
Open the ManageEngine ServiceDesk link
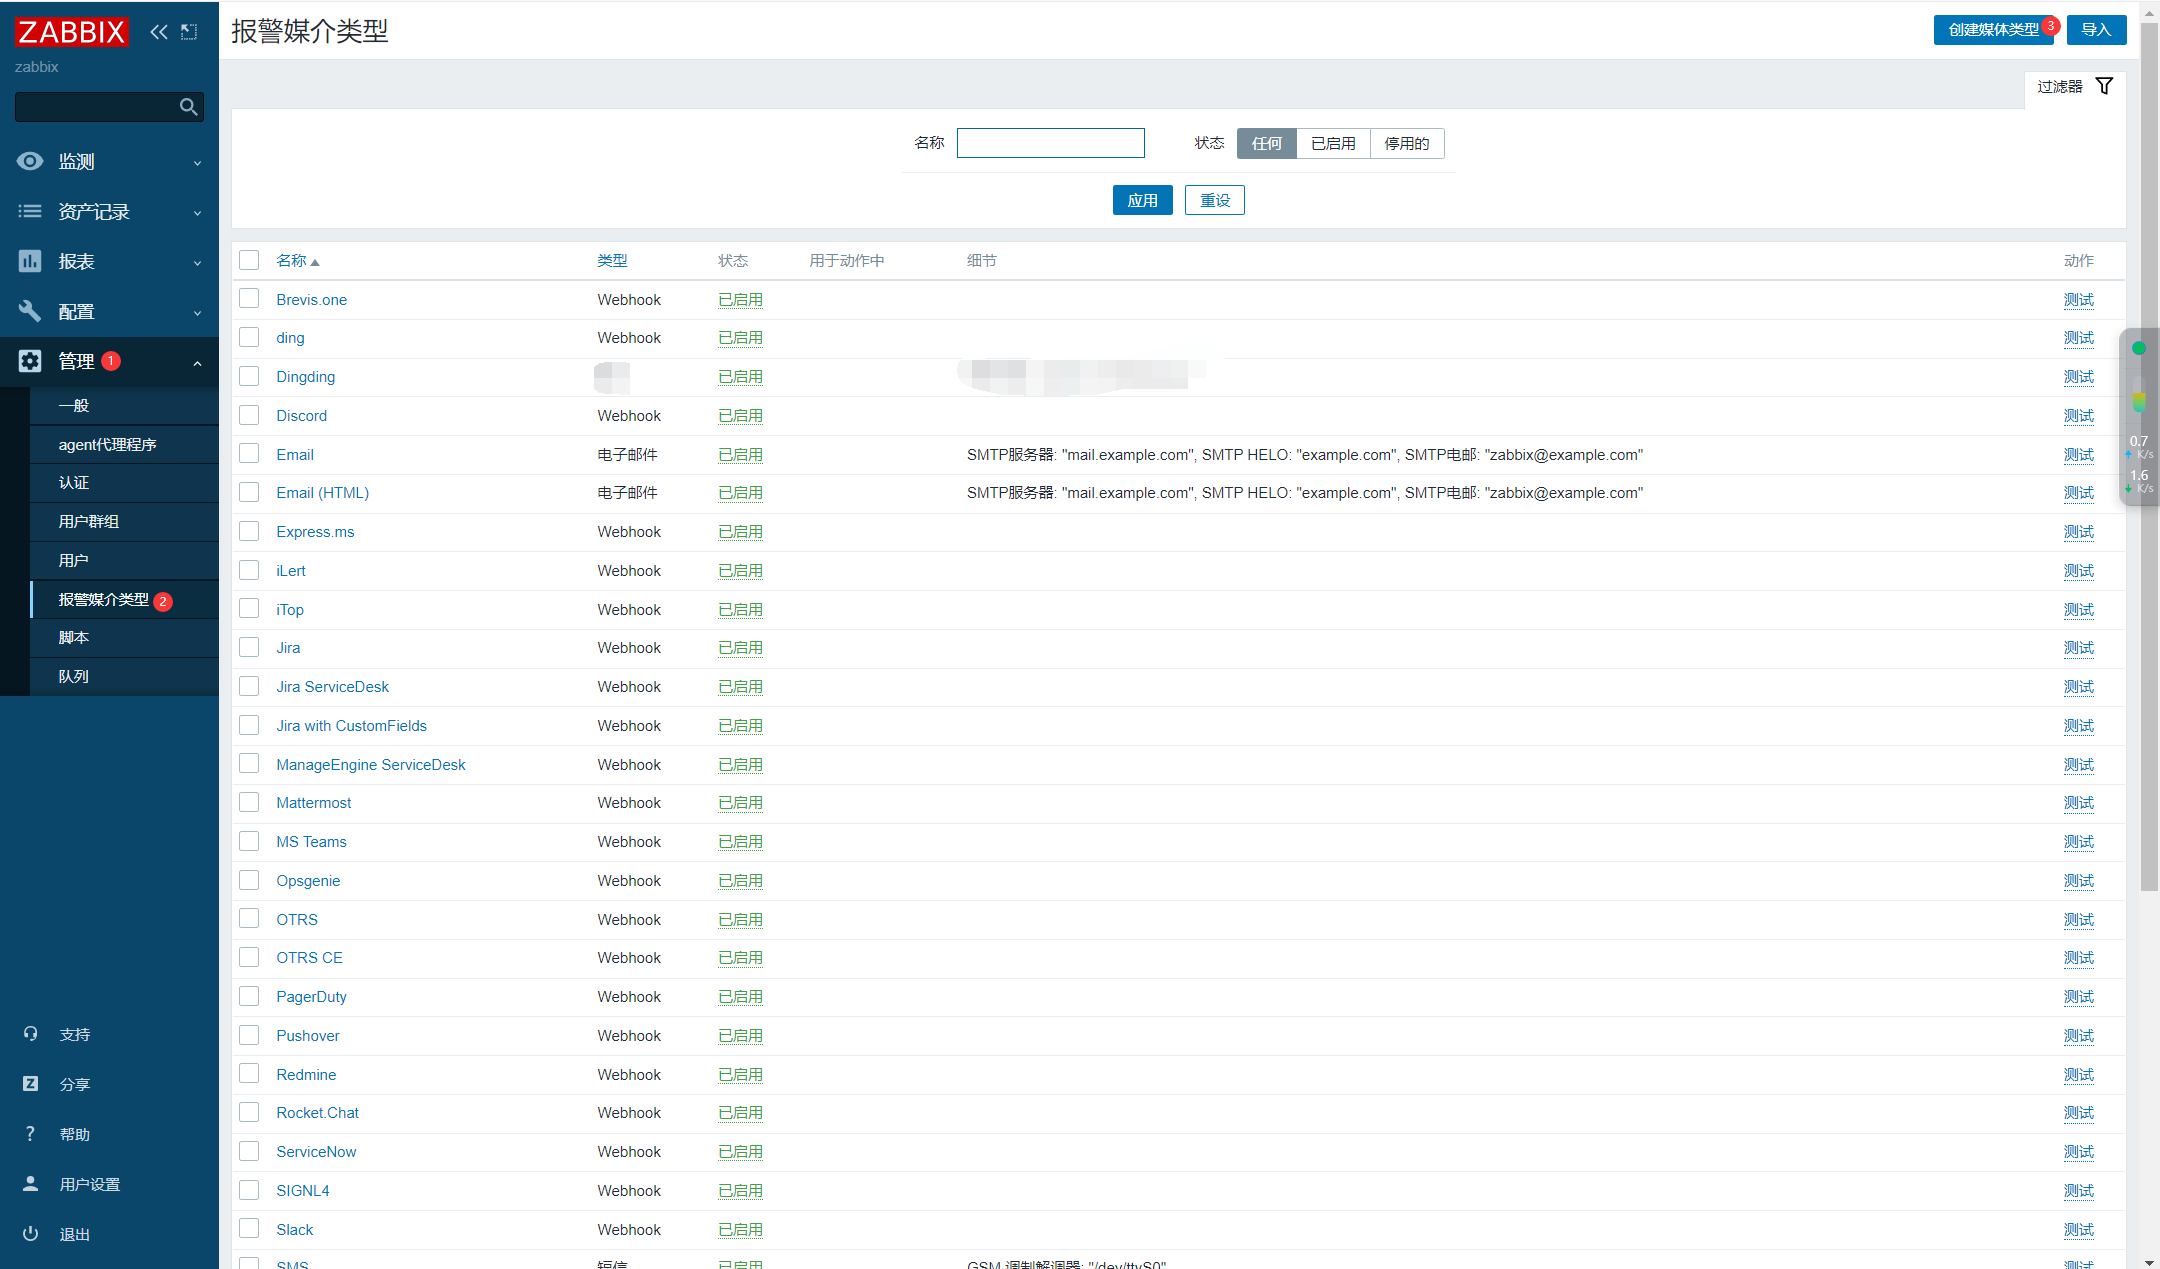click(x=371, y=764)
